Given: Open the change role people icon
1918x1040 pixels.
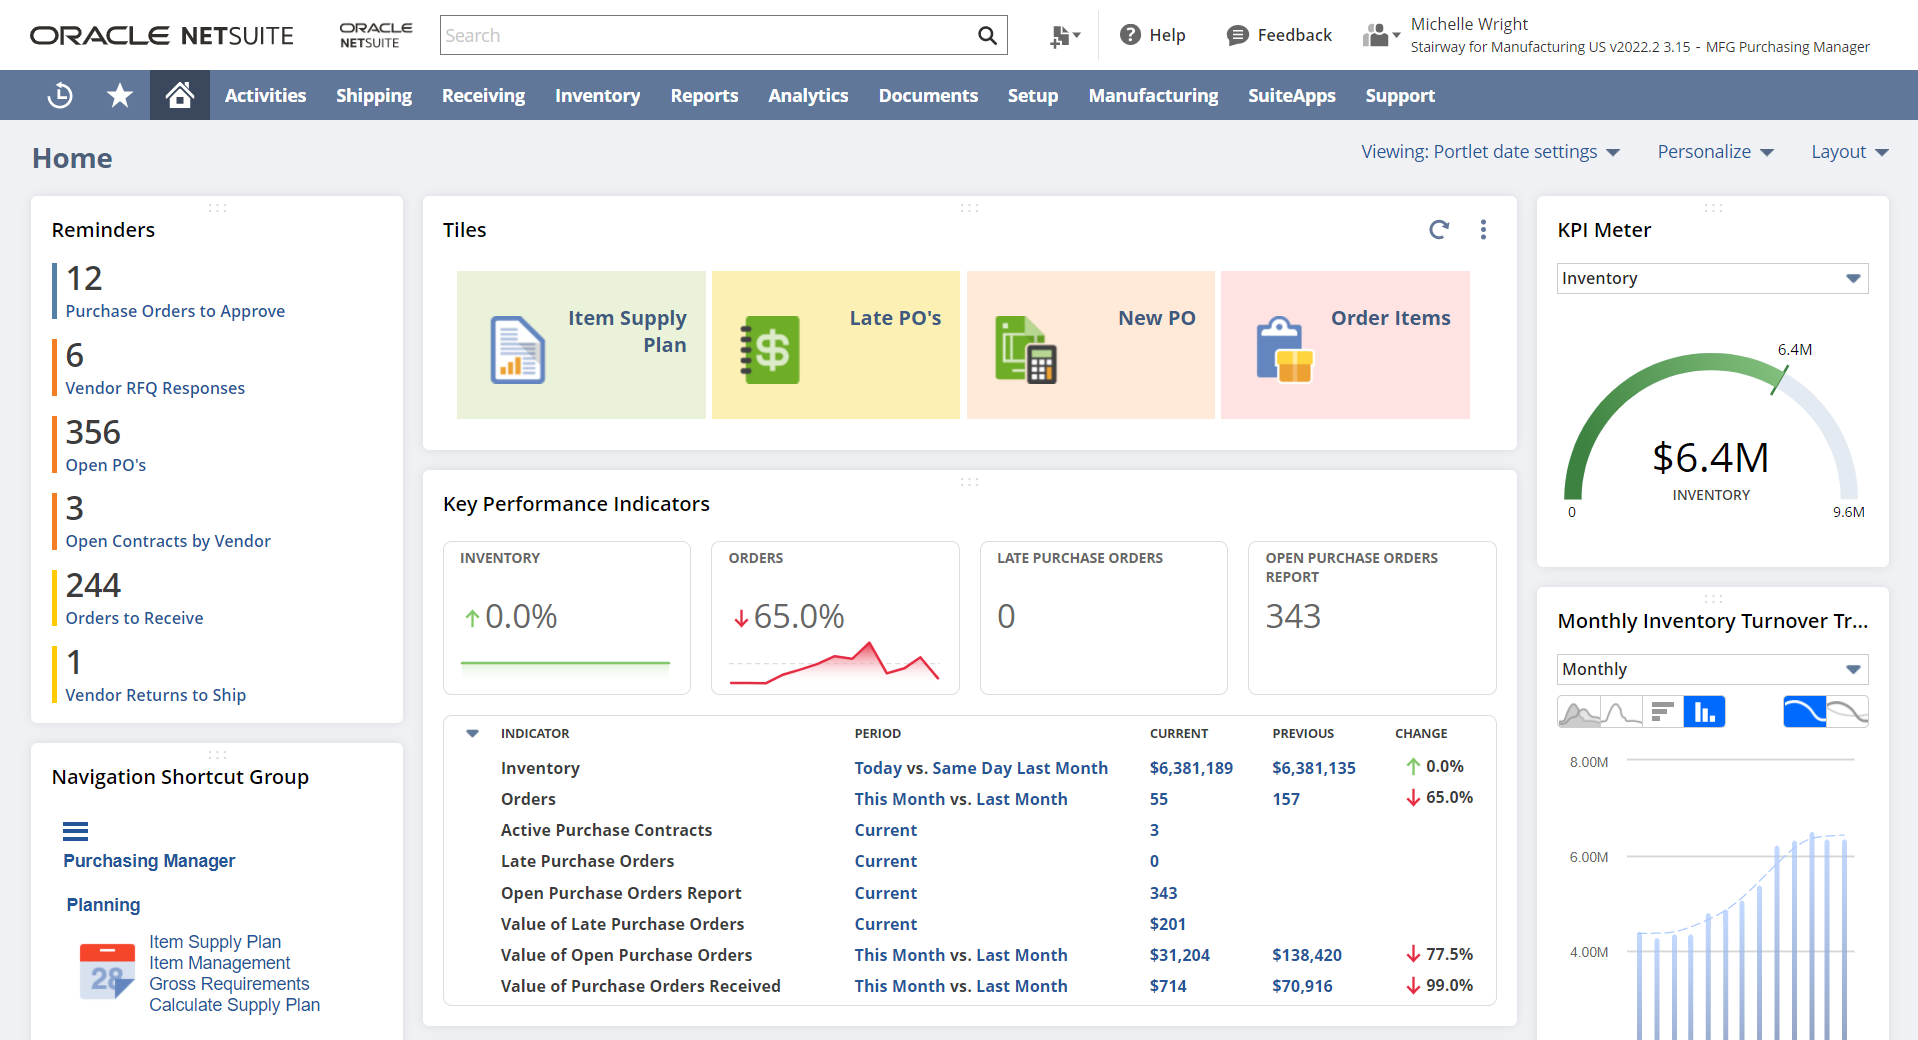Looking at the screenshot, I should [x=1381, y=35].
